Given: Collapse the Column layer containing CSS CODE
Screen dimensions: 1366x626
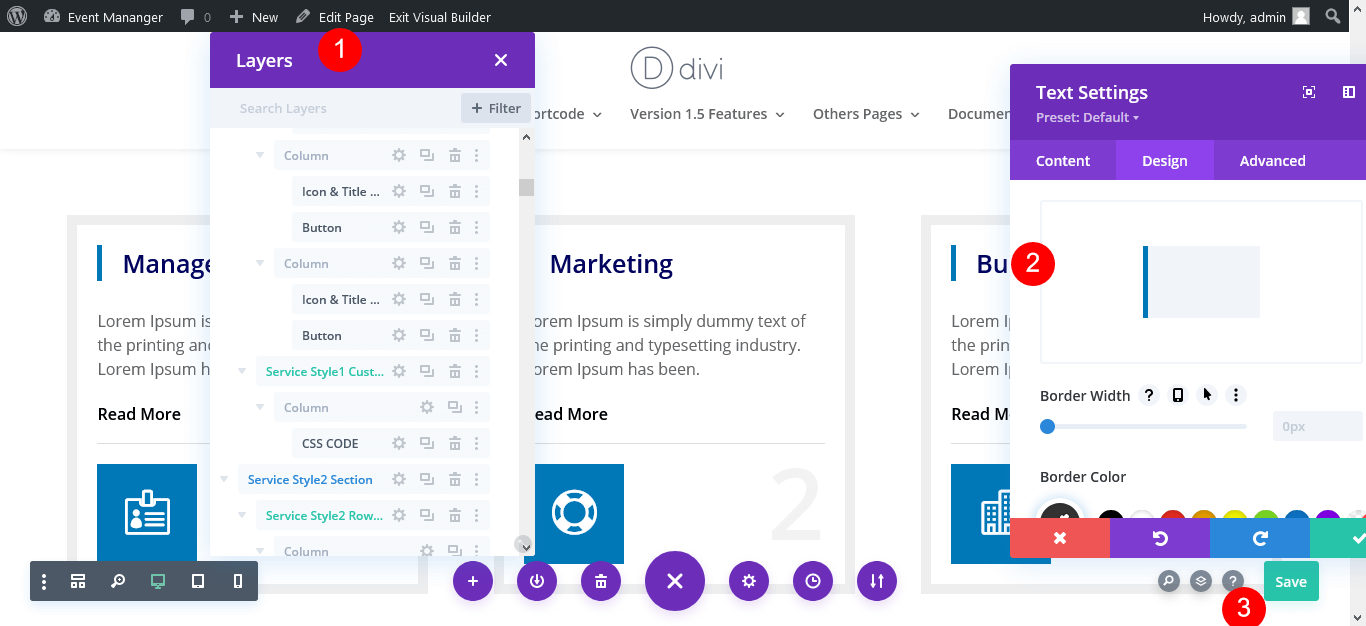Looking at the screenshot, I should [x=260, y=408].
